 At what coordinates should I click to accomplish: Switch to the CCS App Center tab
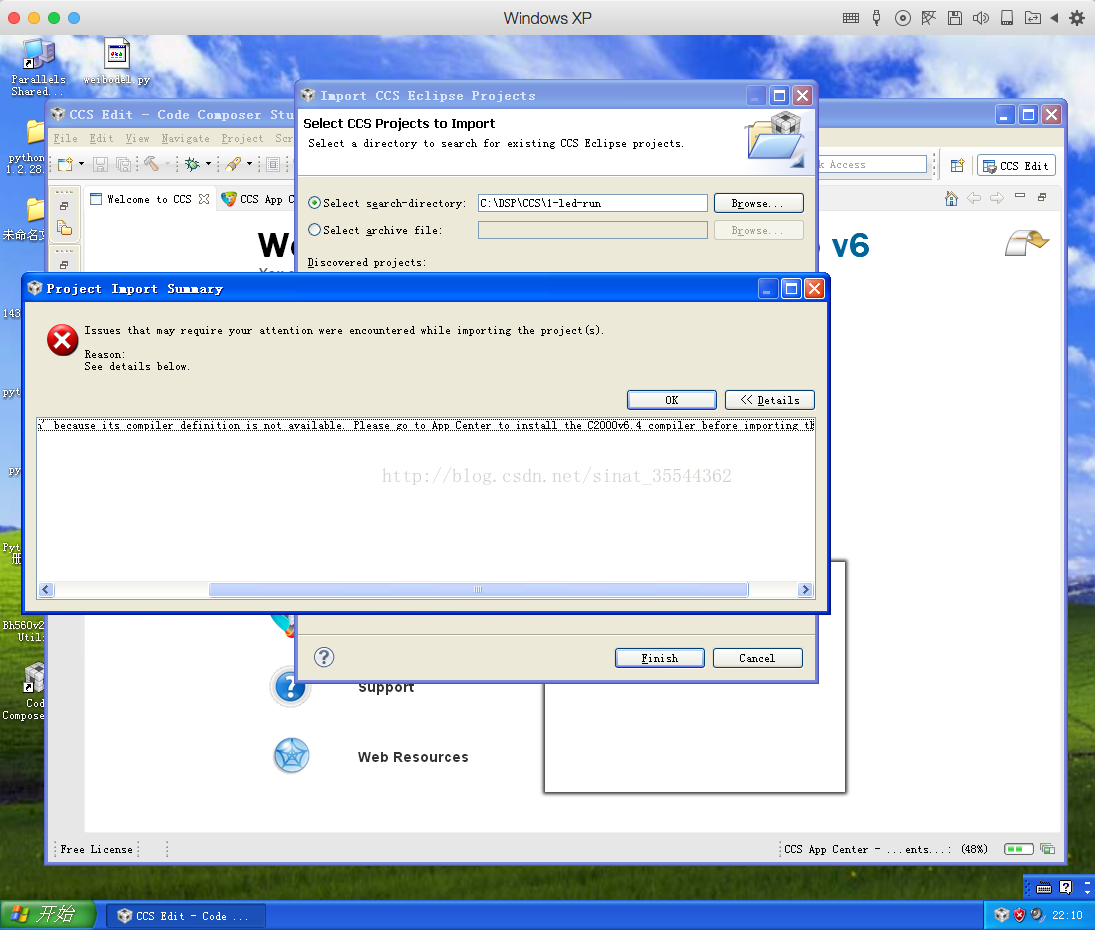(x=258, y=199)
